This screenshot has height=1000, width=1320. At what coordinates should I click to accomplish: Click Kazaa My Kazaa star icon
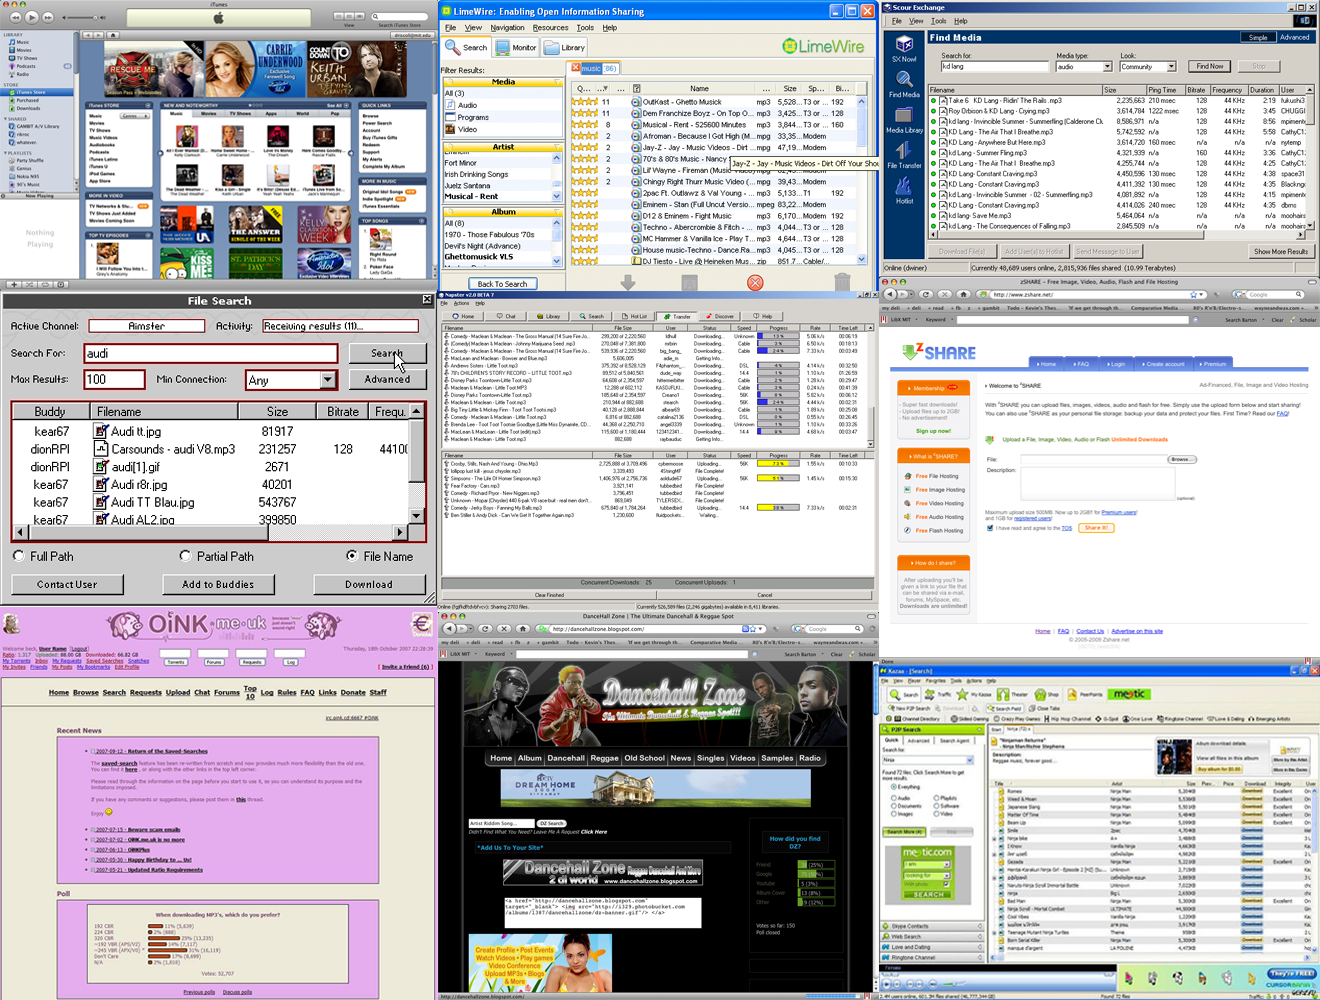pyautogui.click(x=975, y=694)
